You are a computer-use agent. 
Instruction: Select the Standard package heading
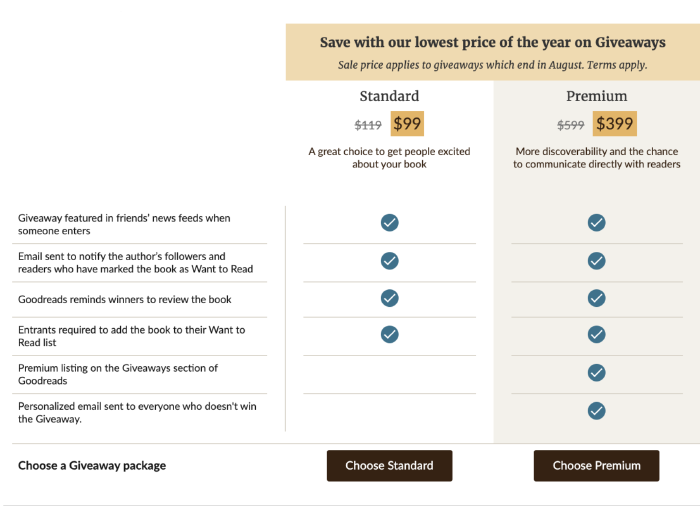tap(389, 96)
